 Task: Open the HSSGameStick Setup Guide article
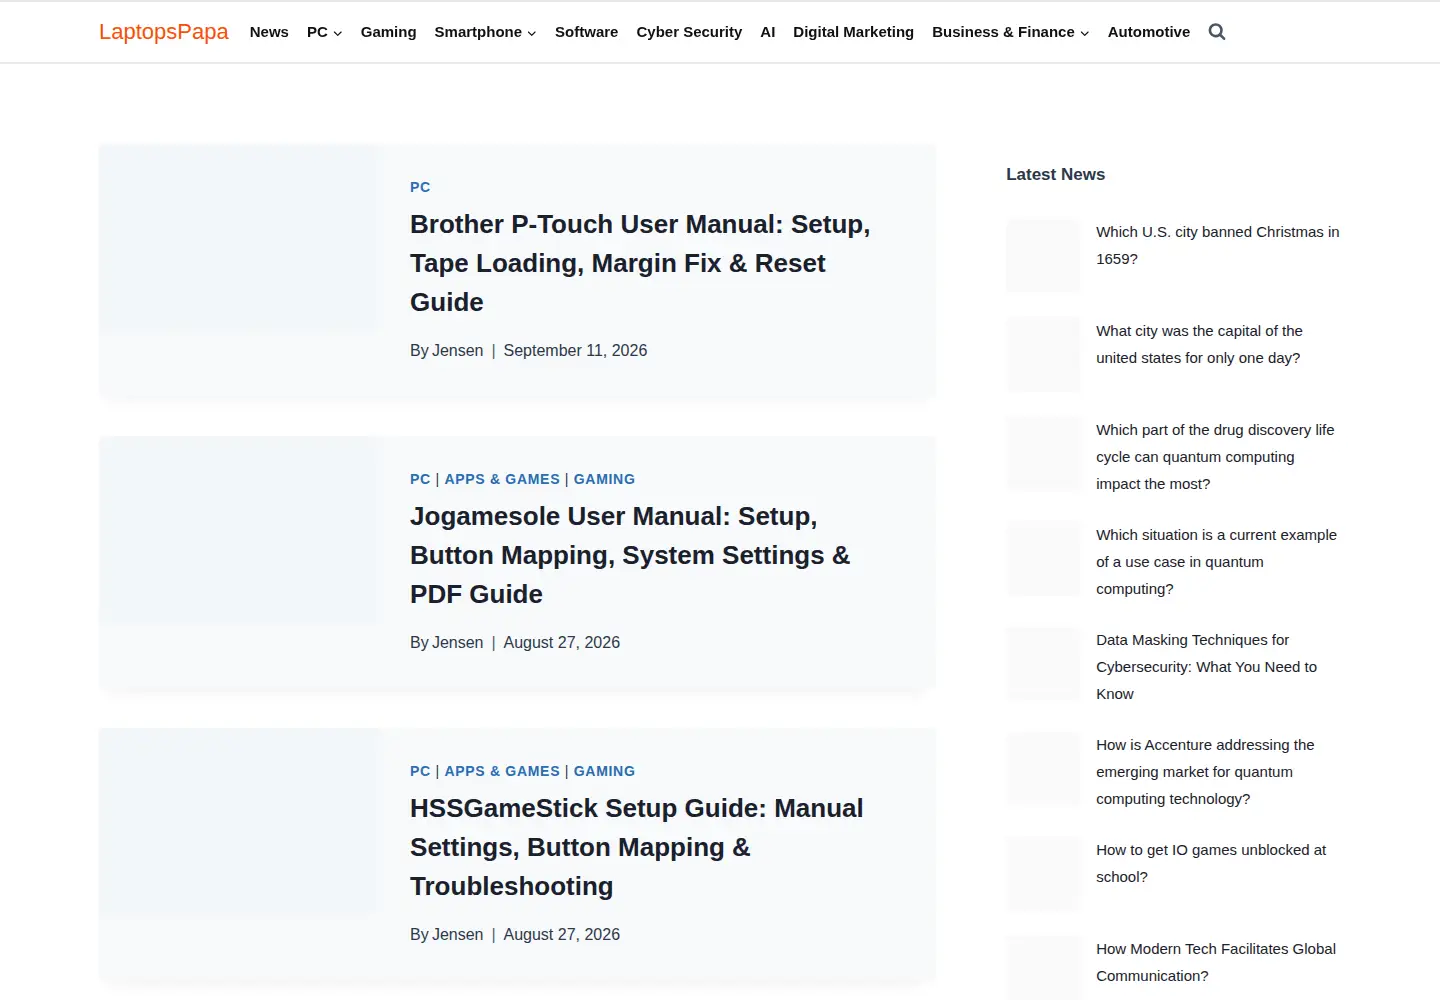(636, 847)
